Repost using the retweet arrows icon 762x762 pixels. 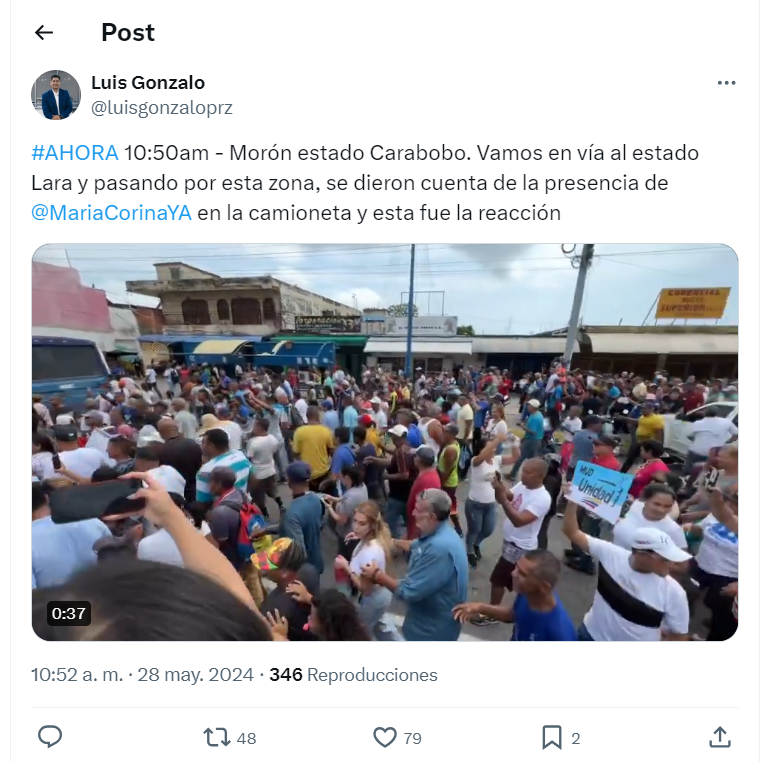(217, 737)
